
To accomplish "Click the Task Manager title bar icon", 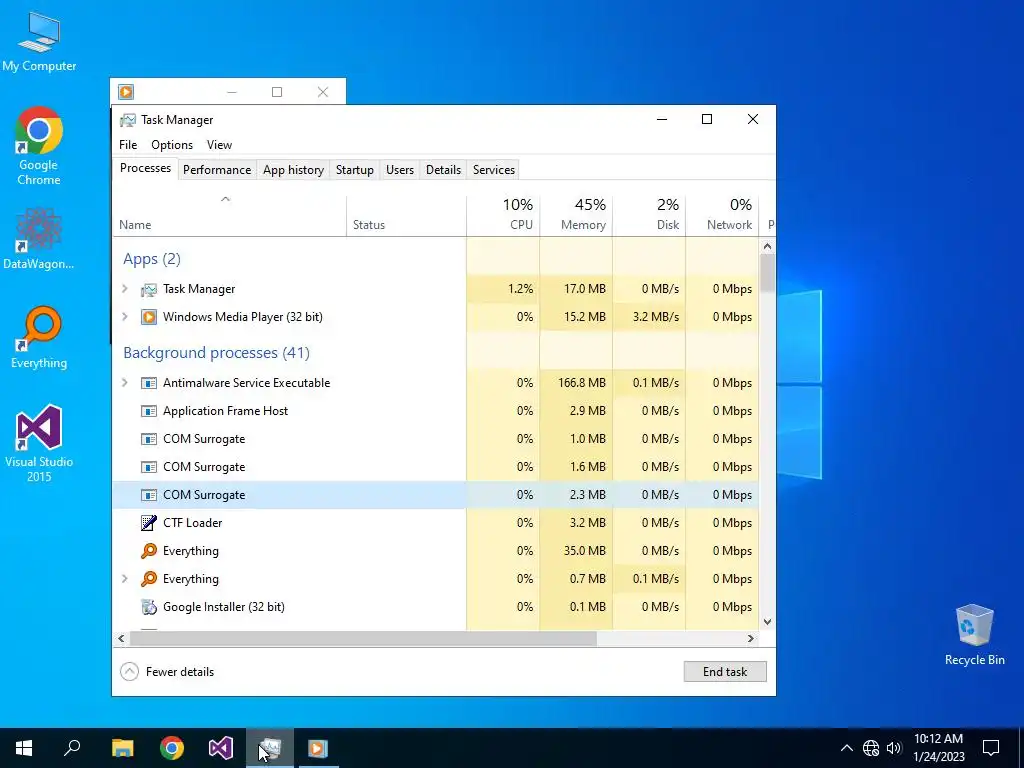I will pos(128,120).
